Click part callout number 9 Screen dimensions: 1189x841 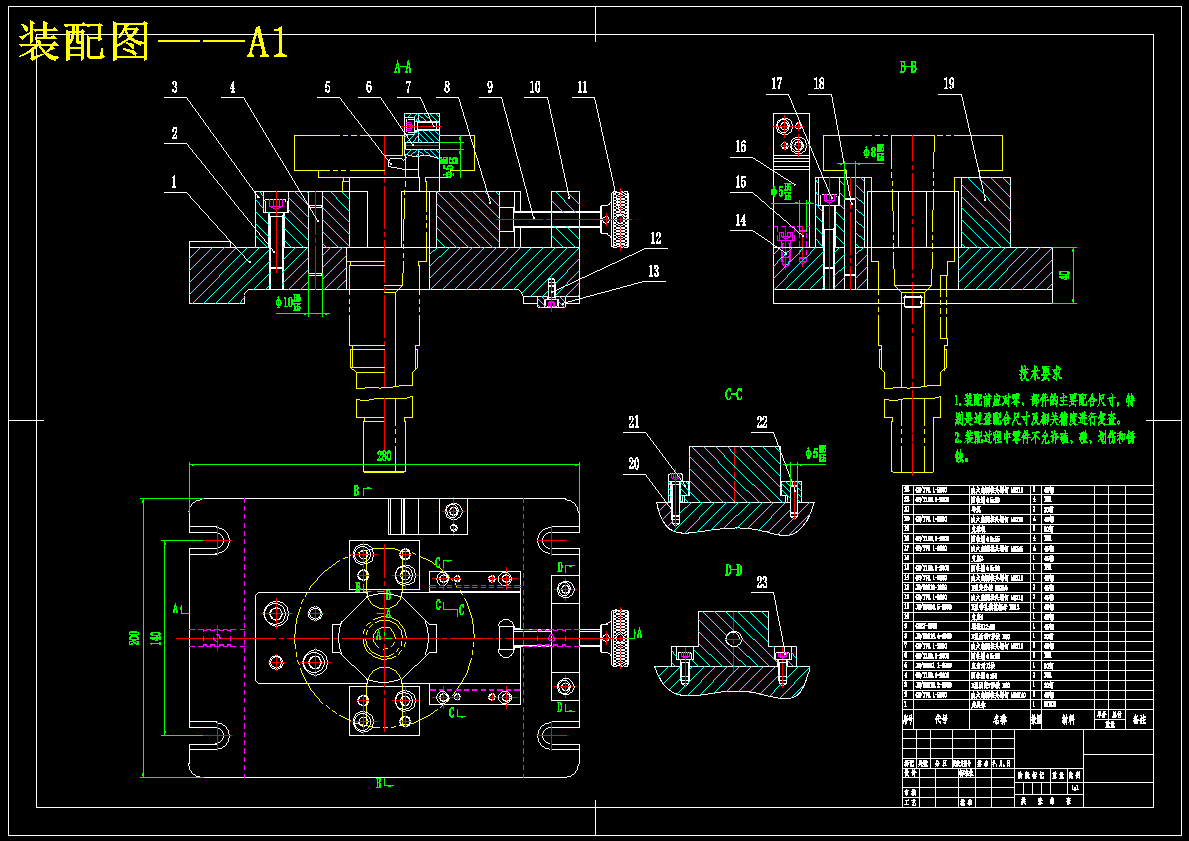[490, 87]
